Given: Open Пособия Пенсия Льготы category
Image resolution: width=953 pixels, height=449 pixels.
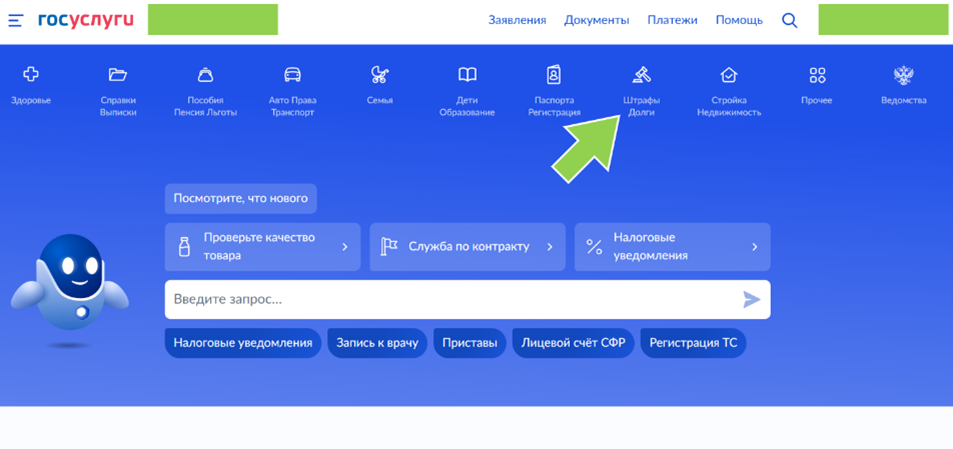Looking at the screenshot, I should (x=205, y=75).
